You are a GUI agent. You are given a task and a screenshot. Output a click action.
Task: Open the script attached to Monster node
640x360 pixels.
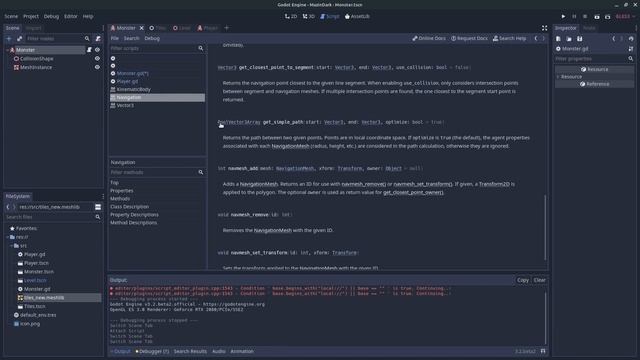pyautogui.click(x=89, y=50)
